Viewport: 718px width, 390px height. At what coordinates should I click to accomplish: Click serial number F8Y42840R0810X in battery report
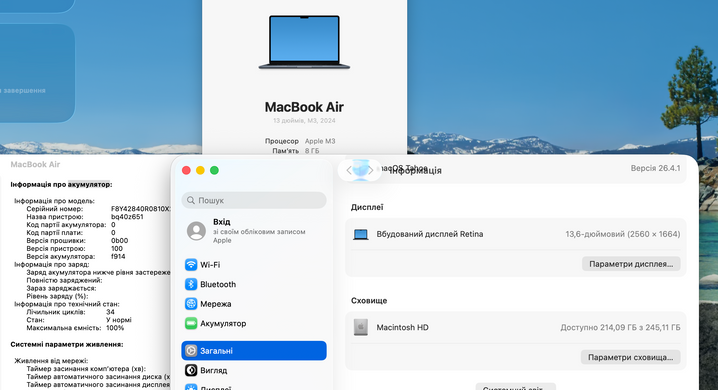(x=141, y=209)
